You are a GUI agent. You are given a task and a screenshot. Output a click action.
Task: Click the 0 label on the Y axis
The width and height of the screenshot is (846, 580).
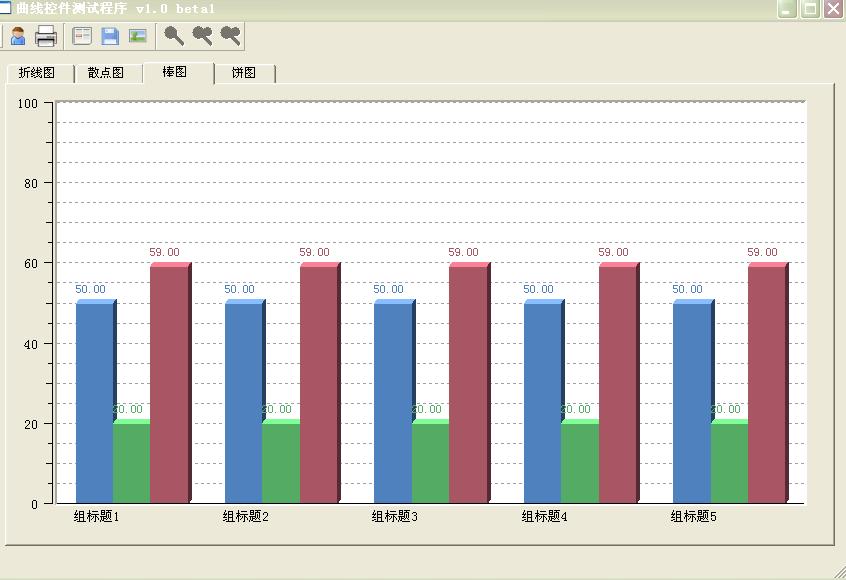(35, 504)
